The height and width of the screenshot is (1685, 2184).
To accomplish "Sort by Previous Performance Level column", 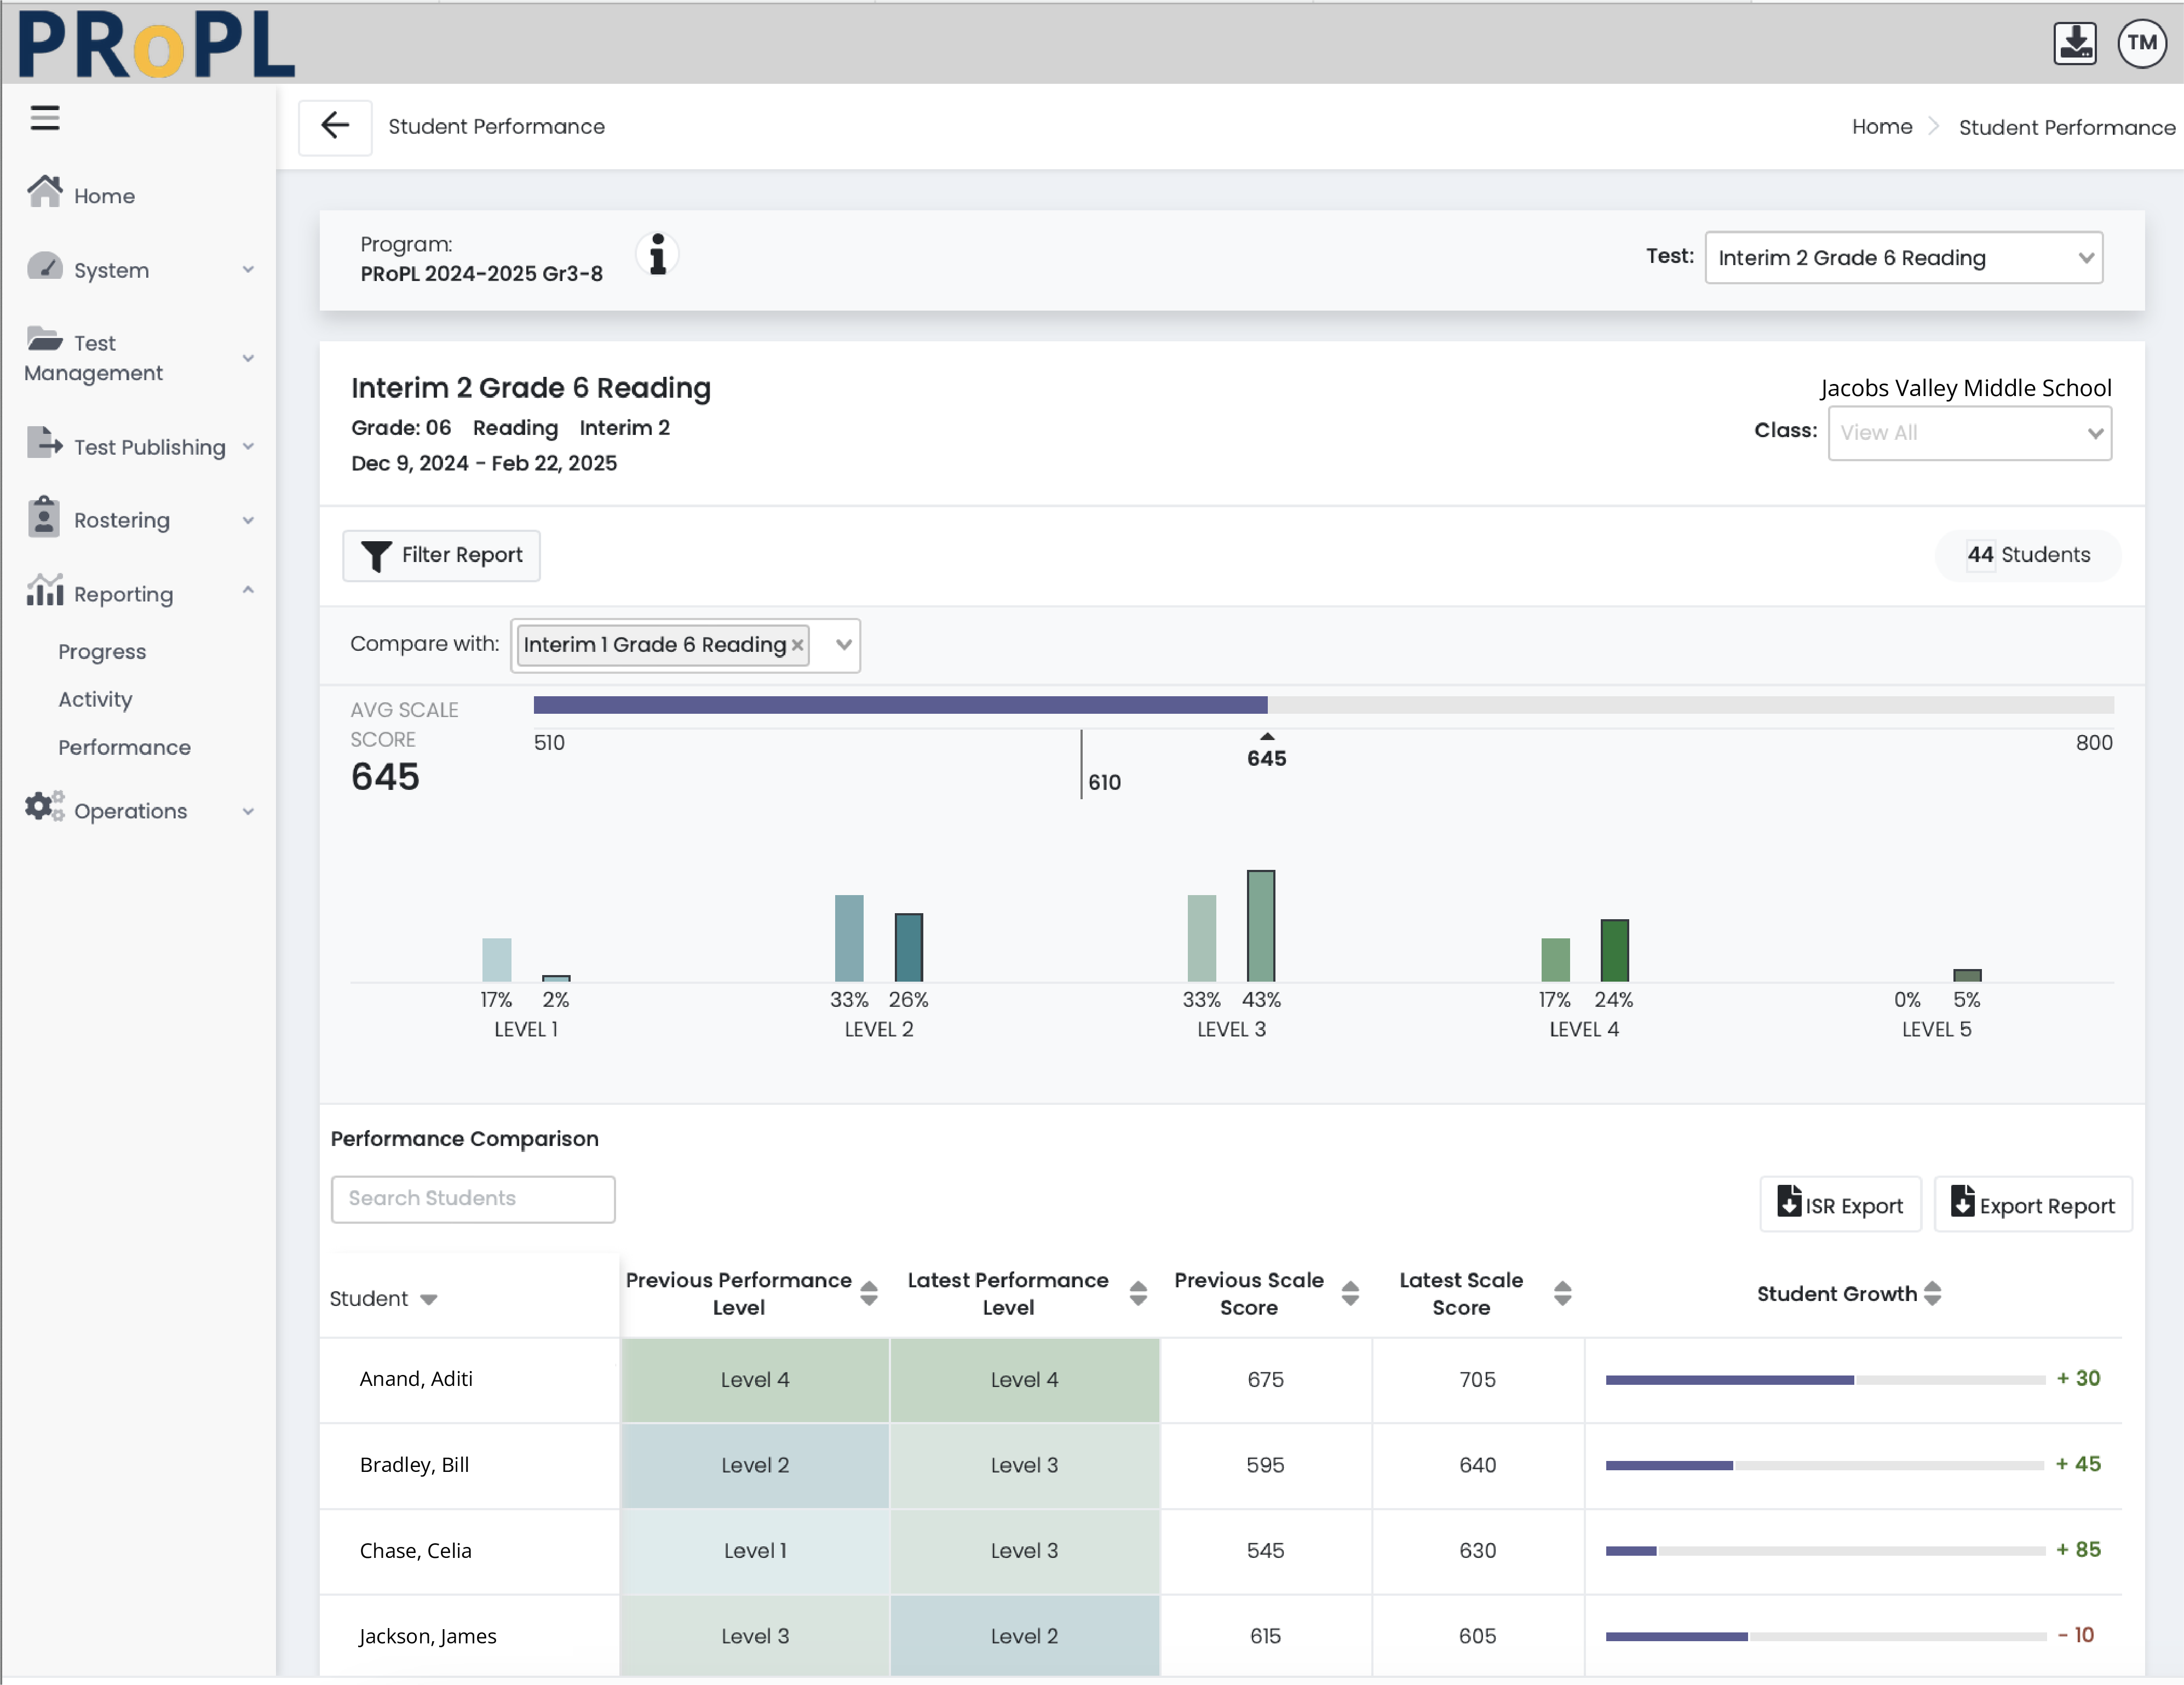I will click(x=868, y=1293).
